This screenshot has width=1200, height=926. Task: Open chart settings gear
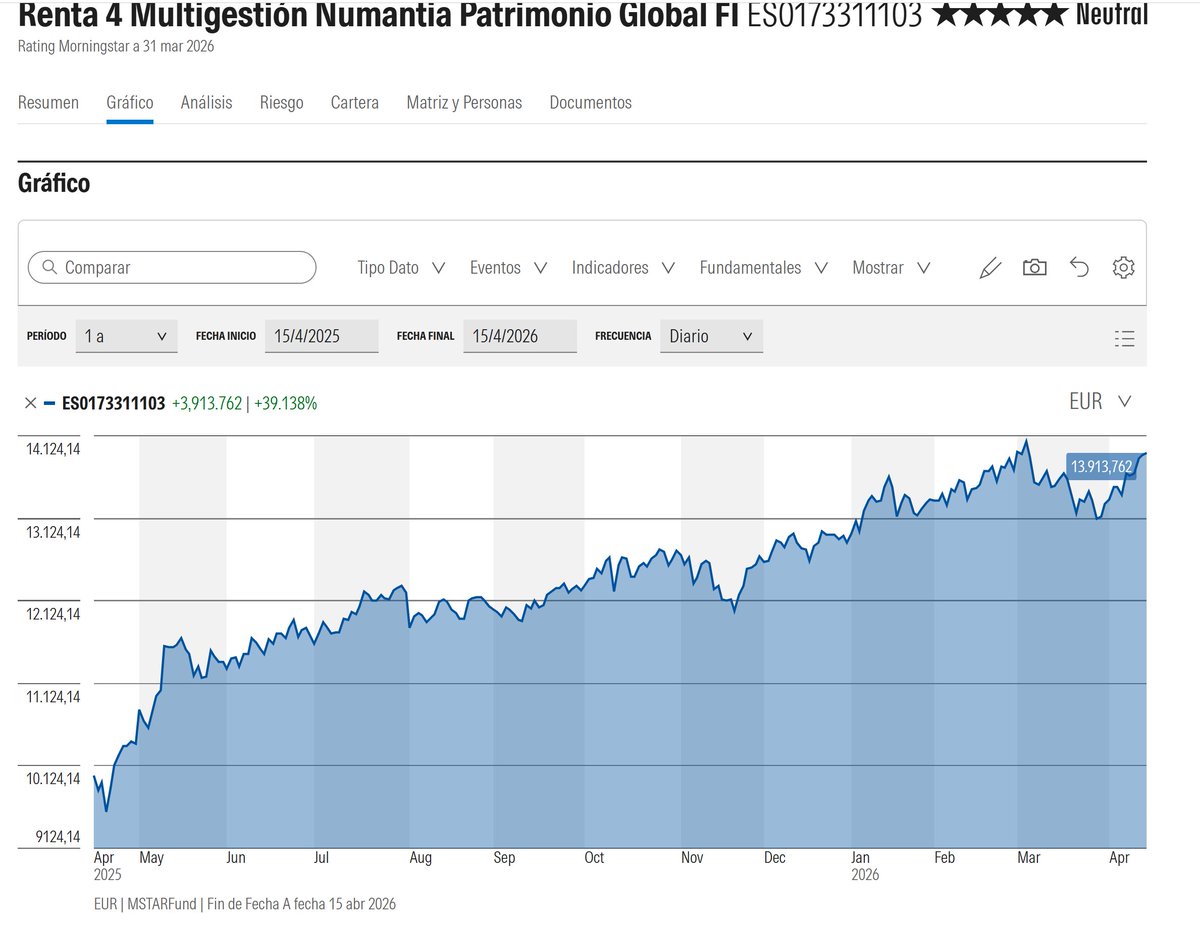(x=1124, y=268)
